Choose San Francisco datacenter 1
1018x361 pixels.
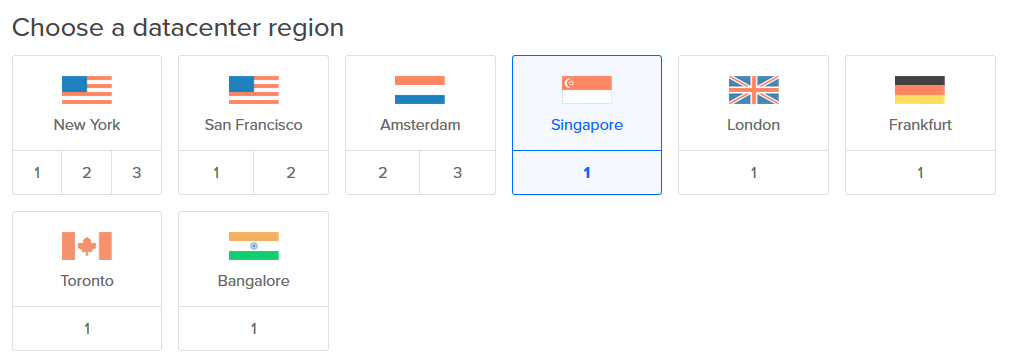(216, 173)
